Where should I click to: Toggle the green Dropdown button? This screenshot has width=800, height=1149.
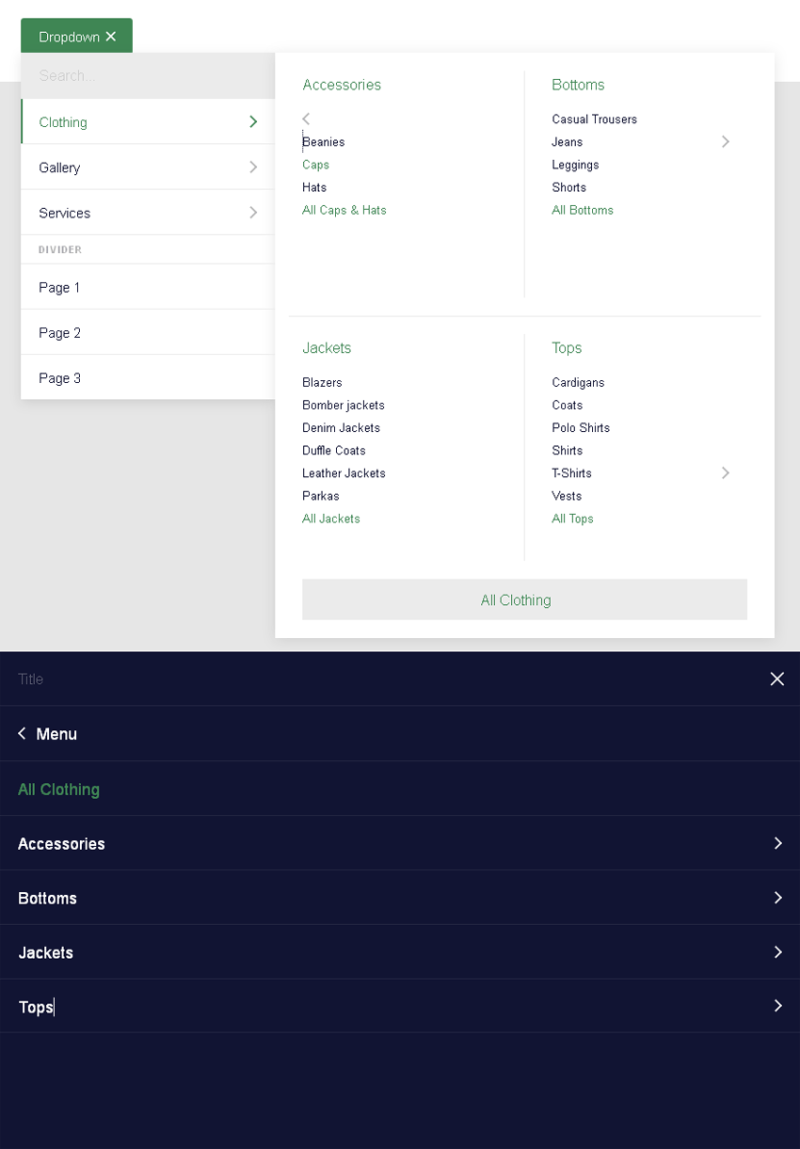click(x=76, y=37)
